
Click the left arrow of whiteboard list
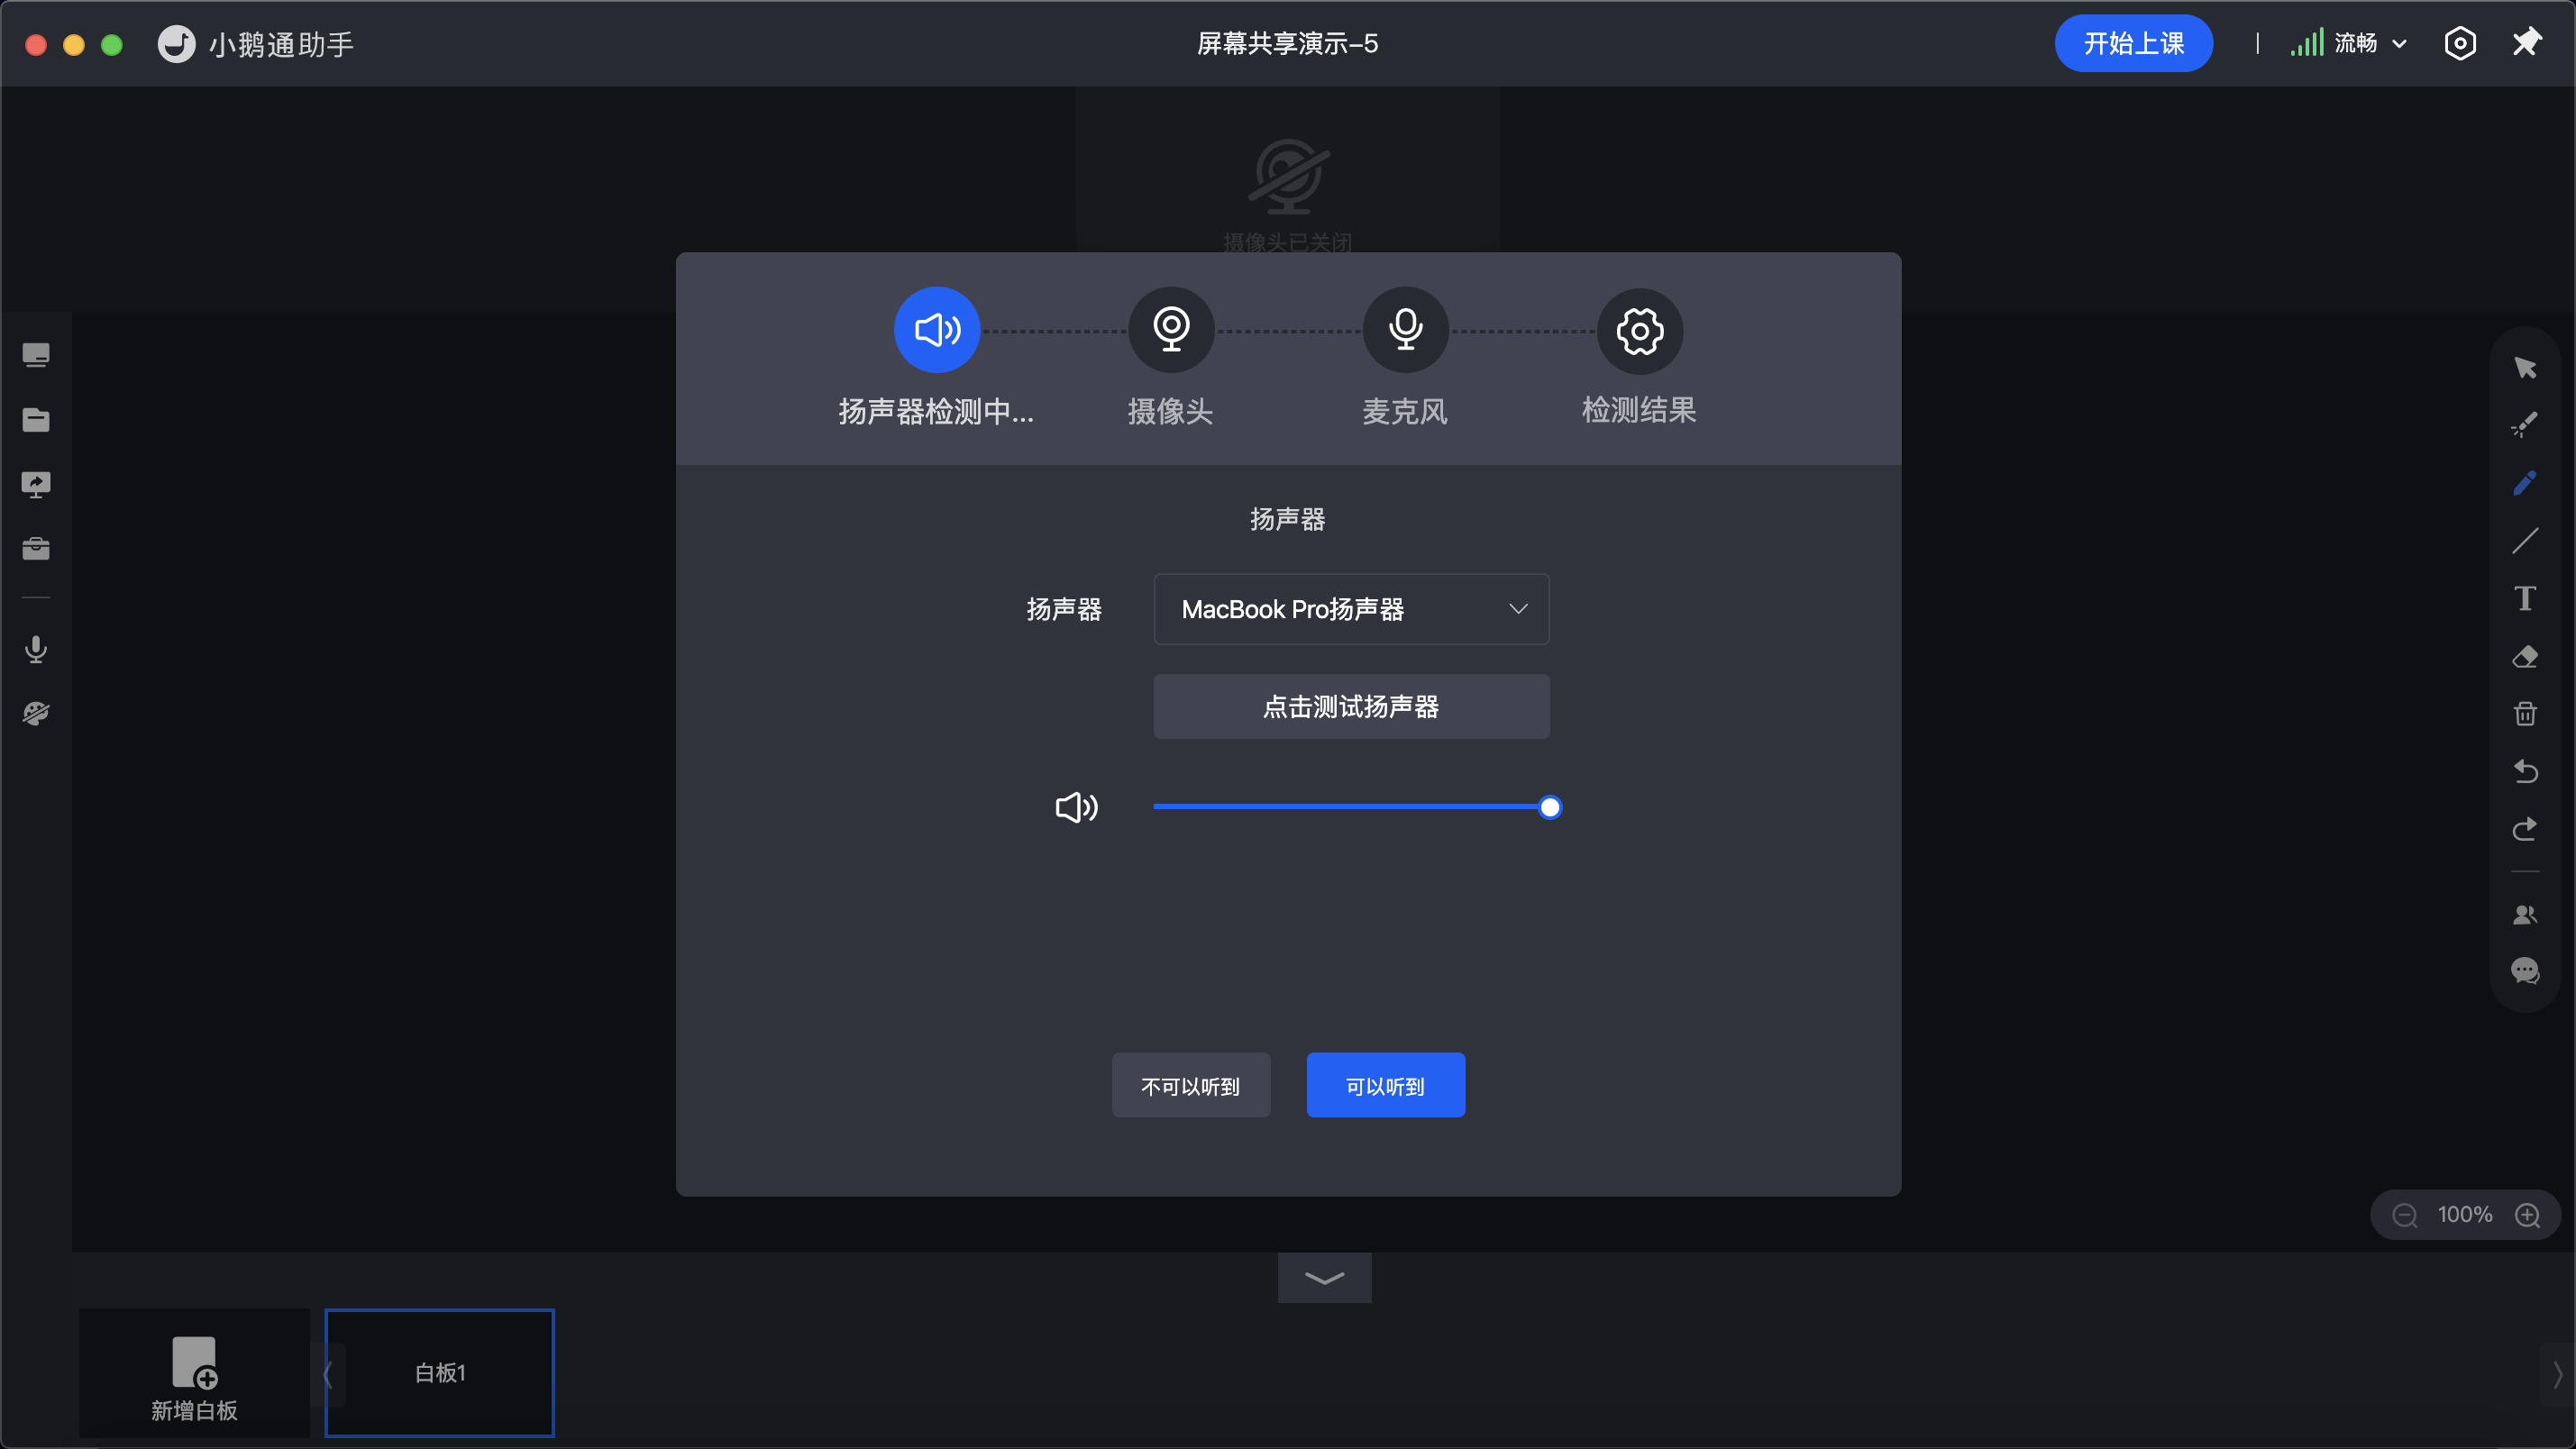pos(328,1374)
